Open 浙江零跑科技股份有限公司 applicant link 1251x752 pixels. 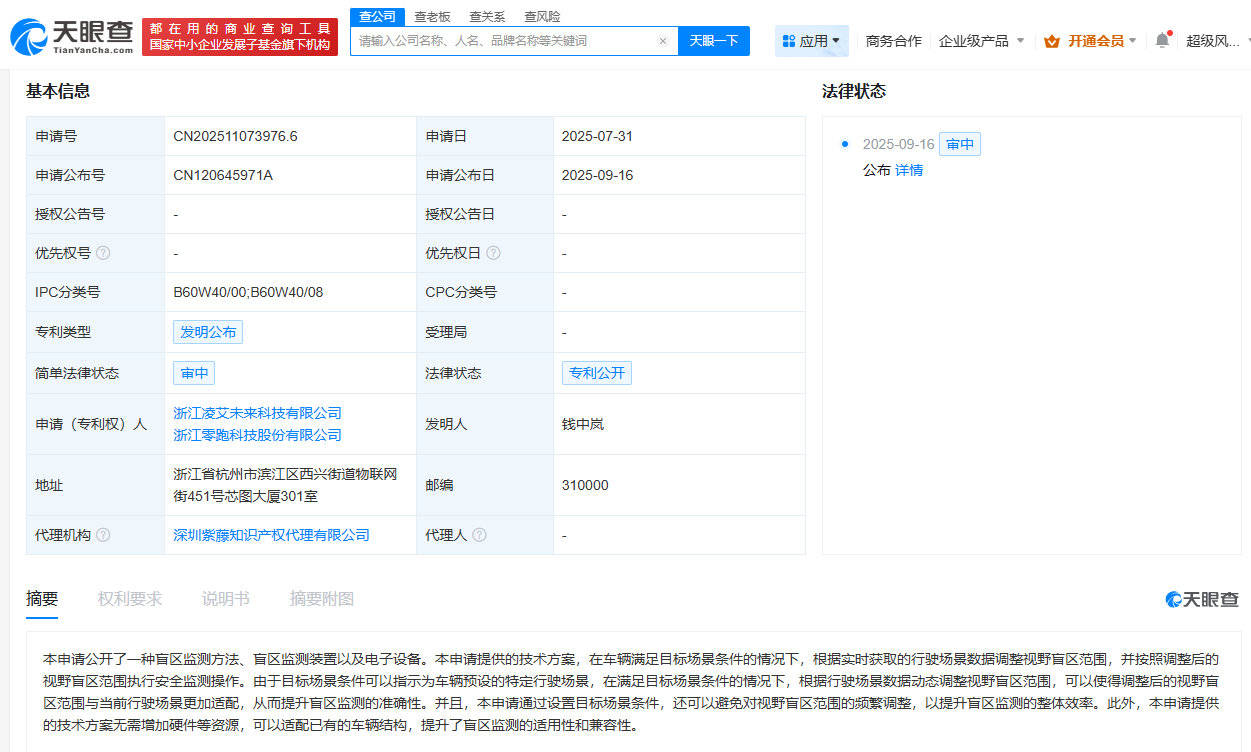tap(258, 435)
